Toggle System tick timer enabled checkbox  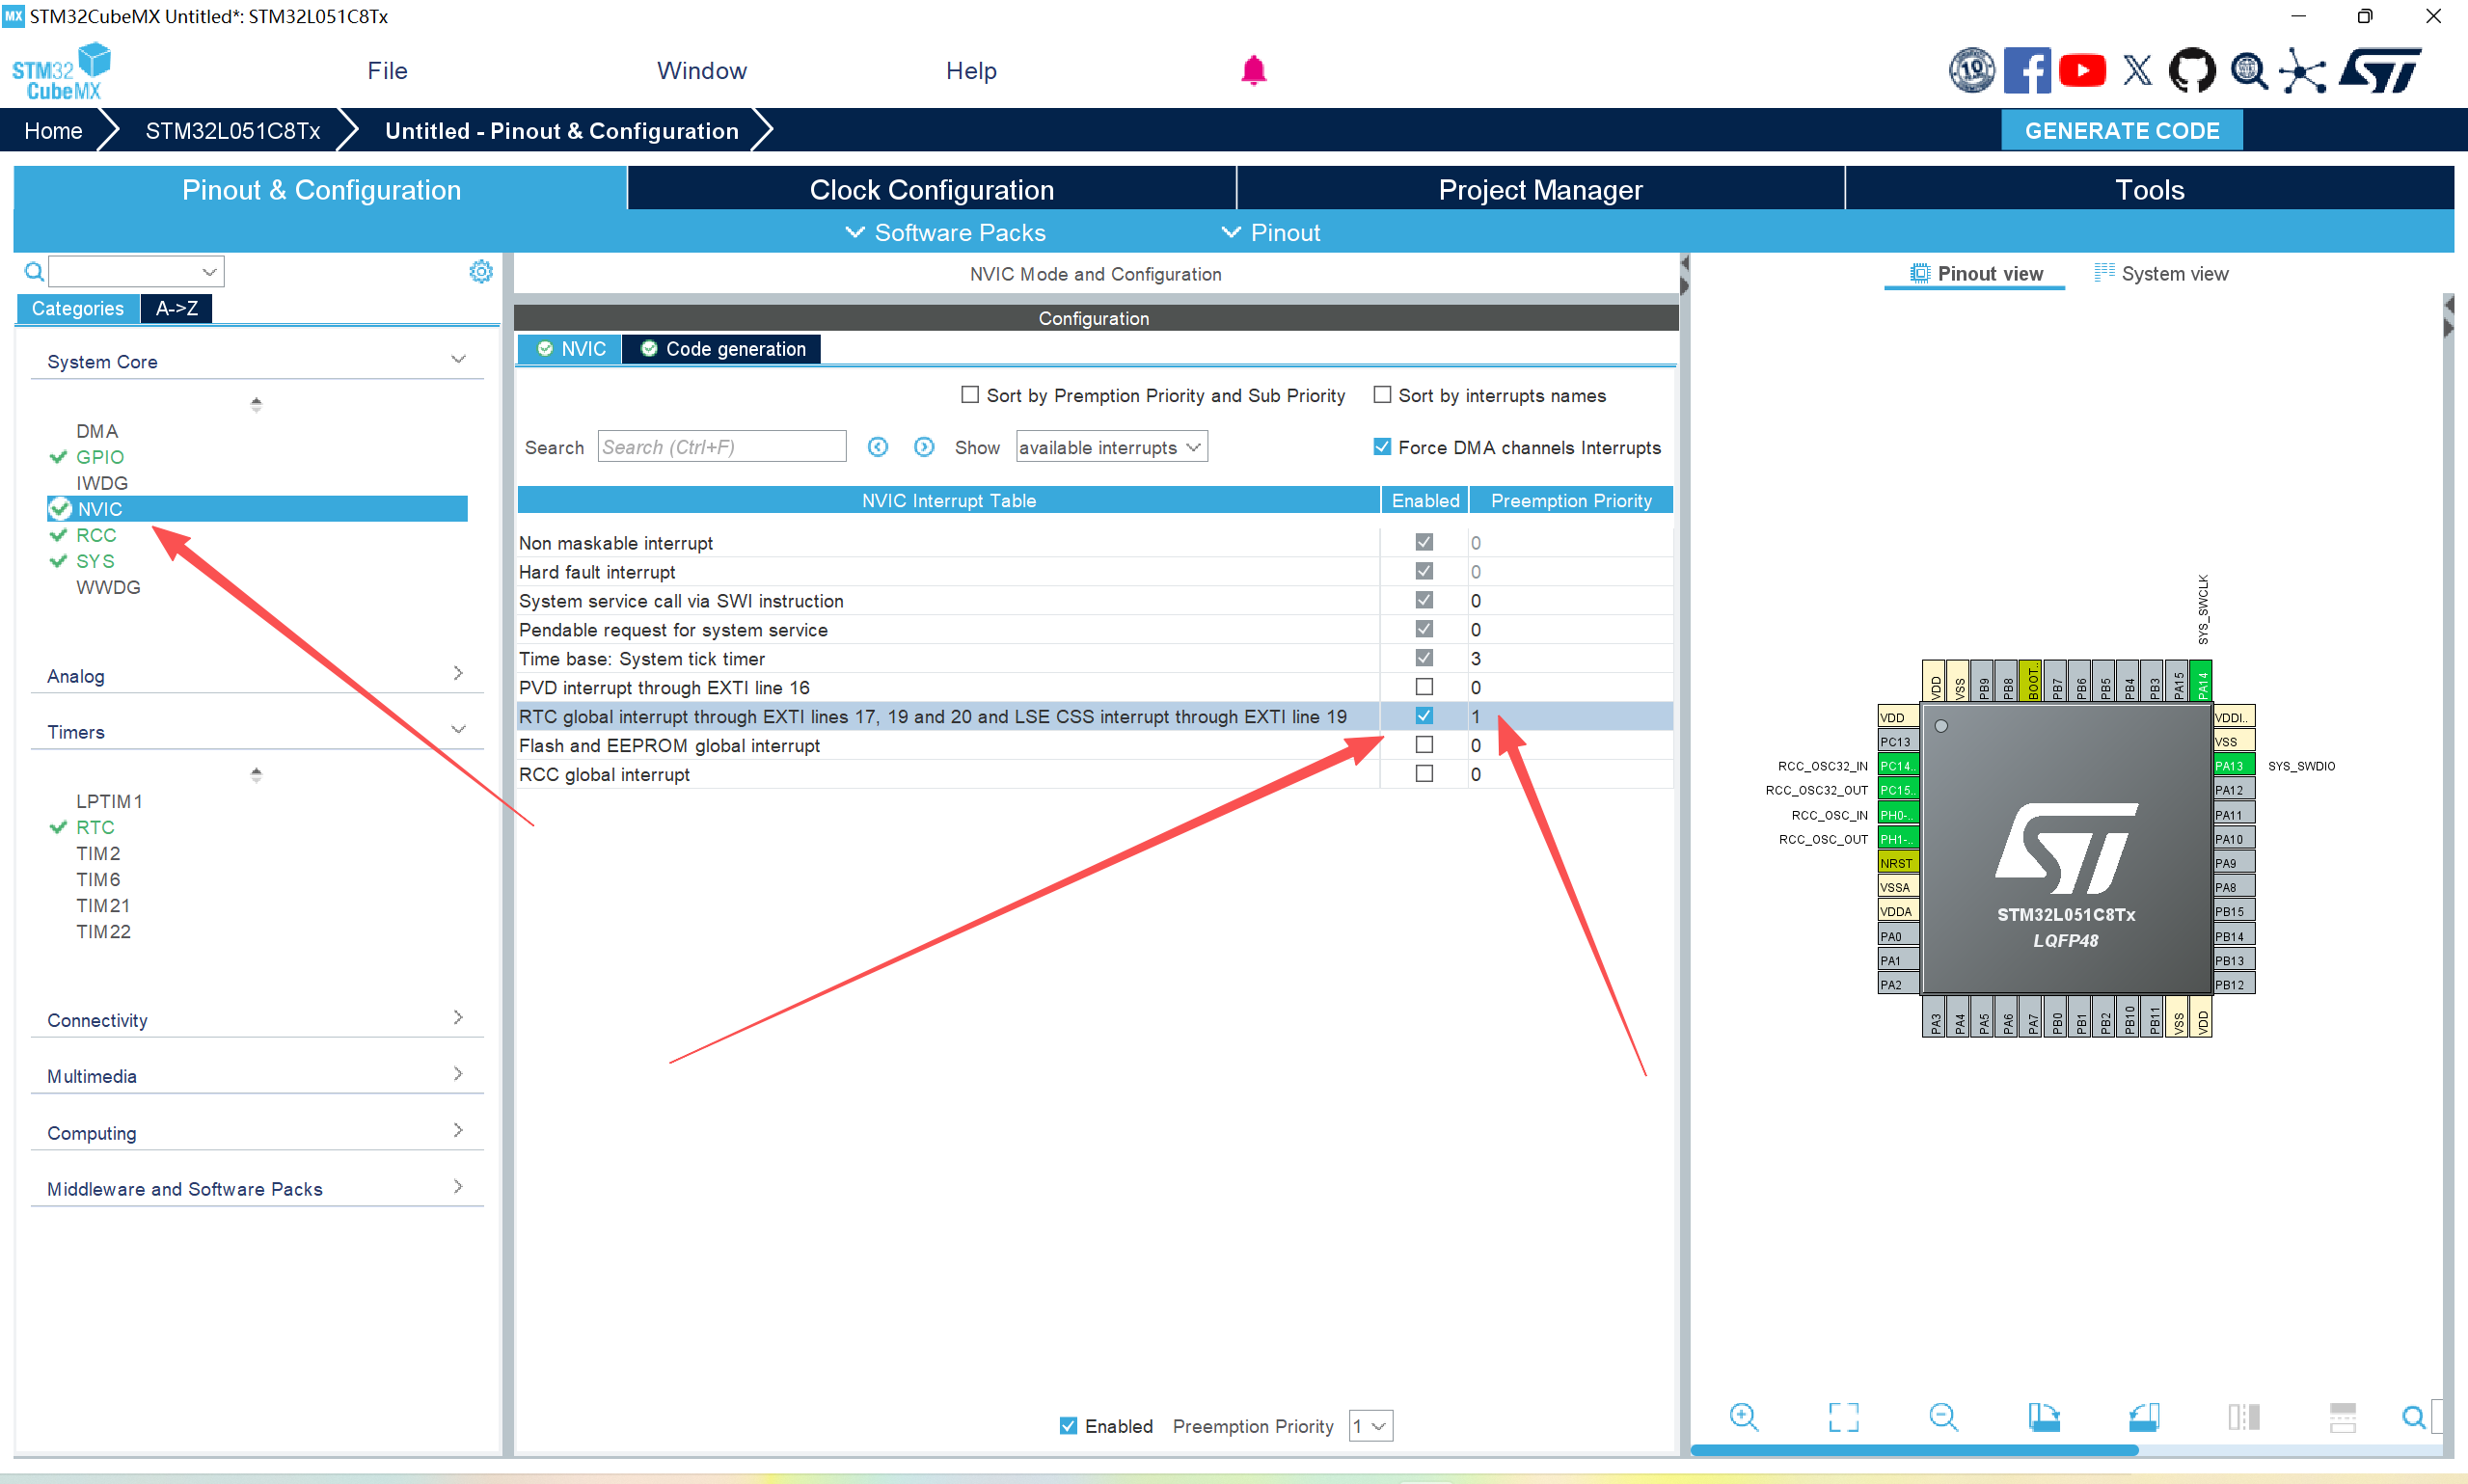click(1423, 658)
